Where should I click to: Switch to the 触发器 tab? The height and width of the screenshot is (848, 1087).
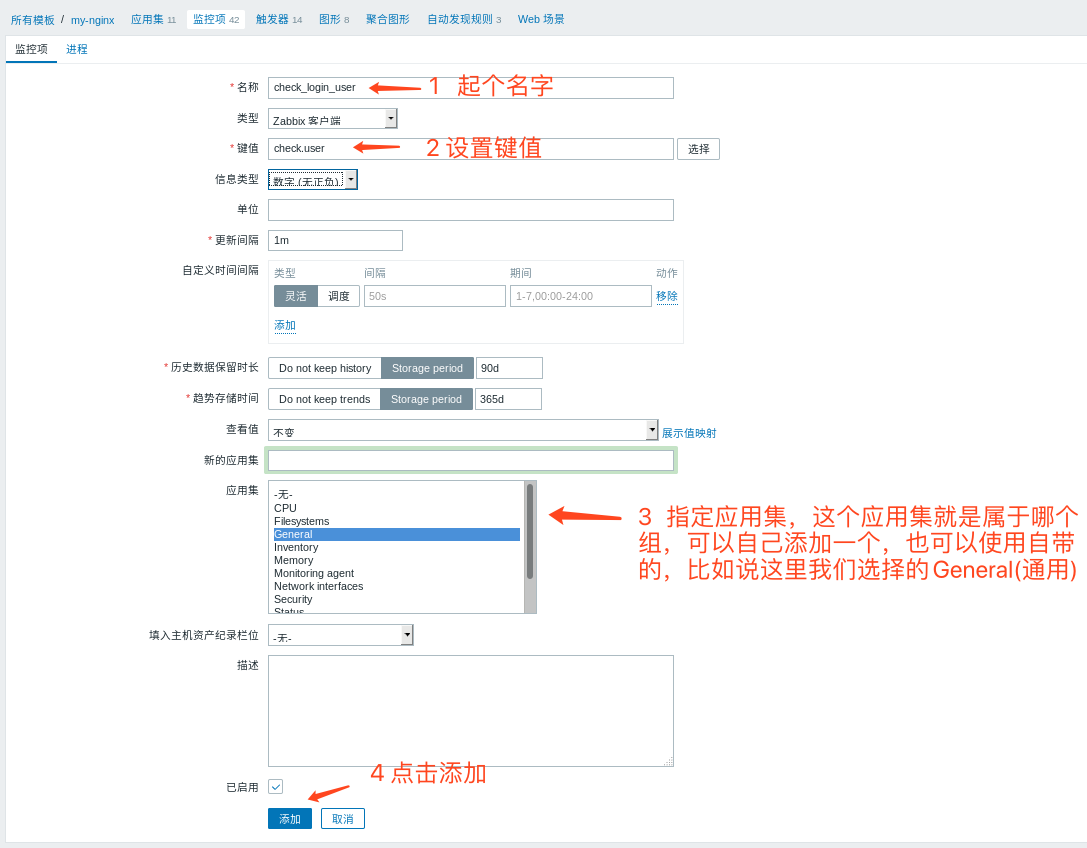click(x=272, y=18)
